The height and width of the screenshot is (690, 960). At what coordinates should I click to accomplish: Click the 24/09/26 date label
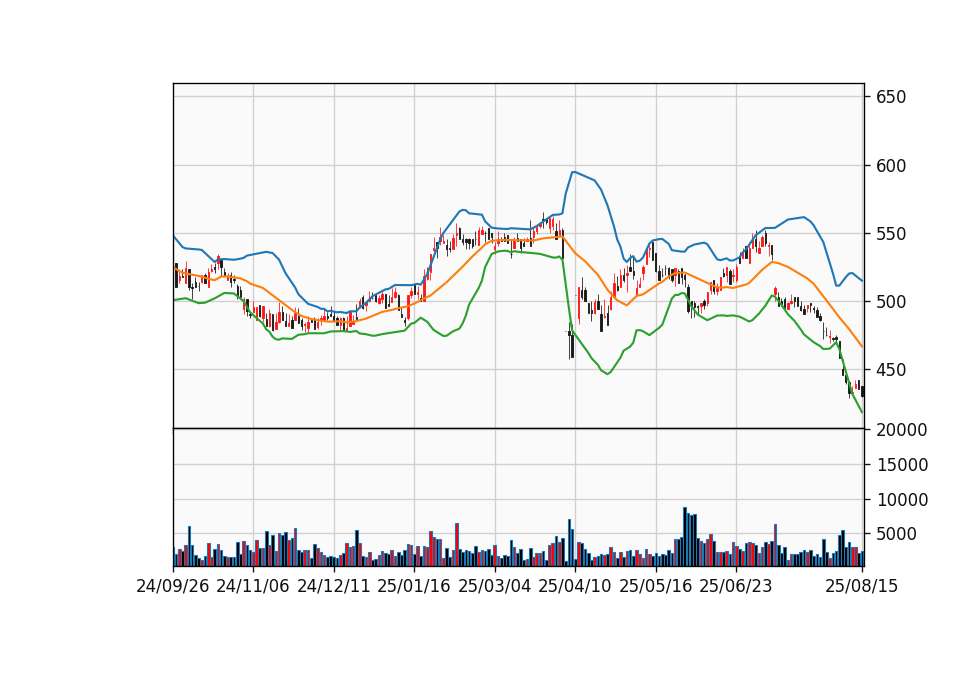[173, 586]
